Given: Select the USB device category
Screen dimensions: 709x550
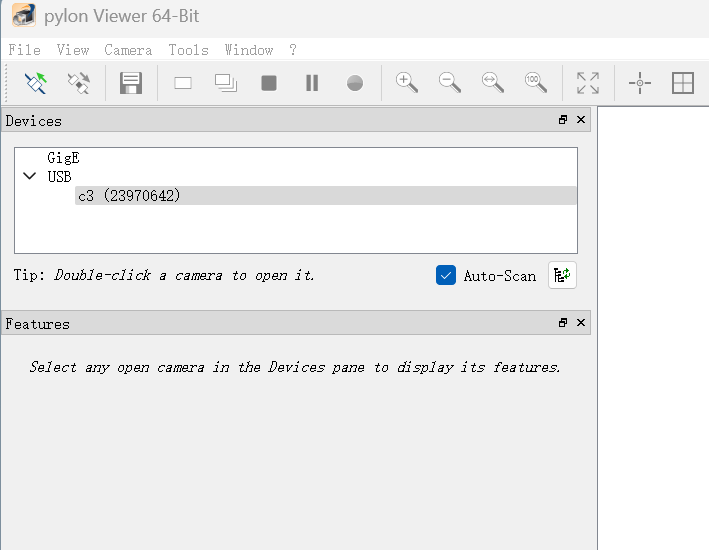Looking at the screenshot, I should coord(59,176).
